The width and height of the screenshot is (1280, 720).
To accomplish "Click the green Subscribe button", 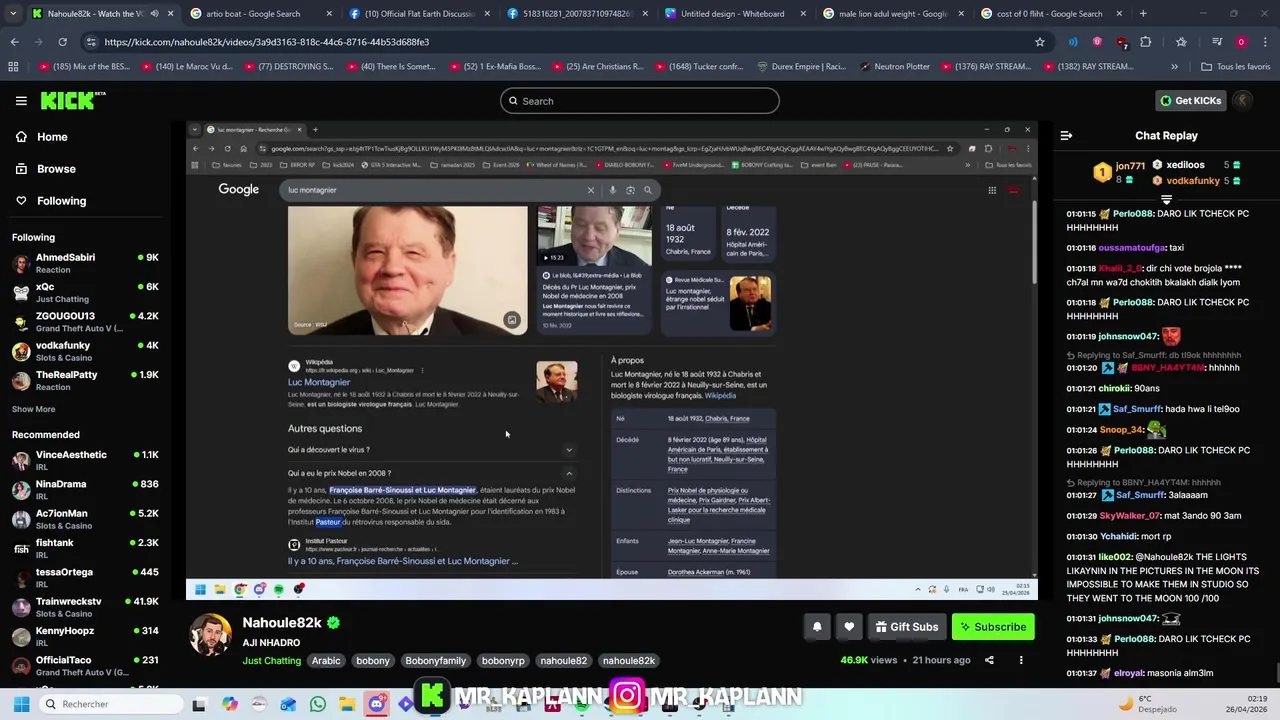I will (x=993, y=627).
